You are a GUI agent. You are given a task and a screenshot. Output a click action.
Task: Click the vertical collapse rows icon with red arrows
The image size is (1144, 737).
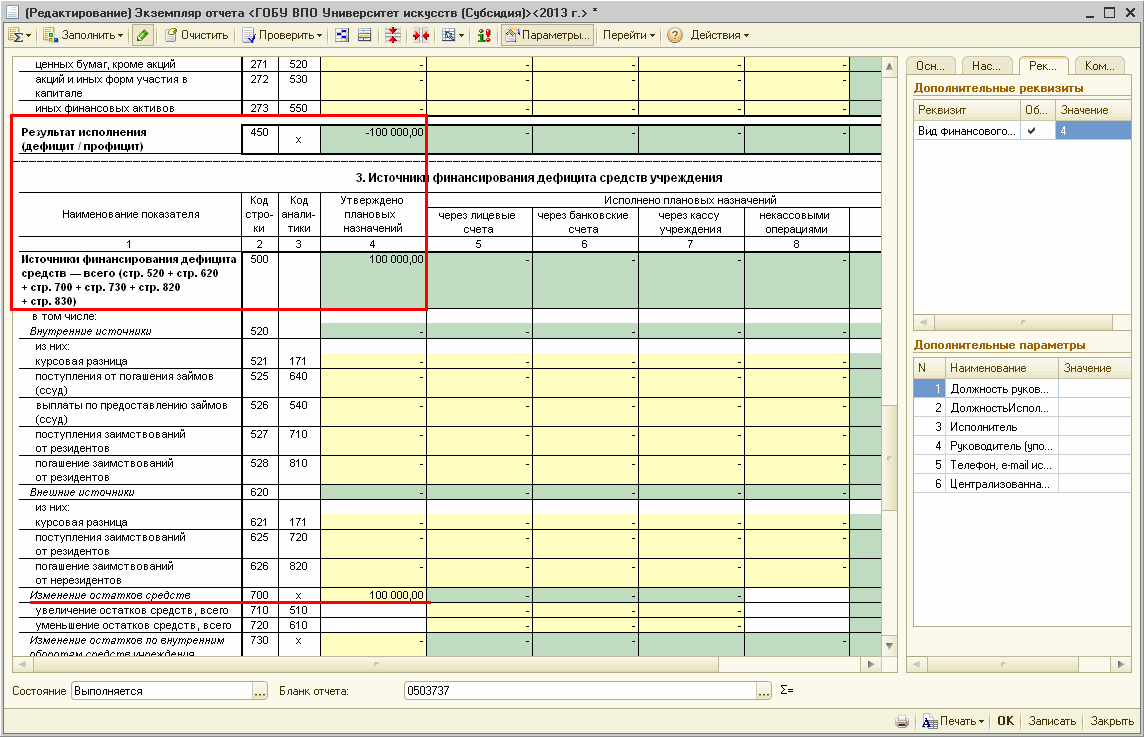click(392, 35)
